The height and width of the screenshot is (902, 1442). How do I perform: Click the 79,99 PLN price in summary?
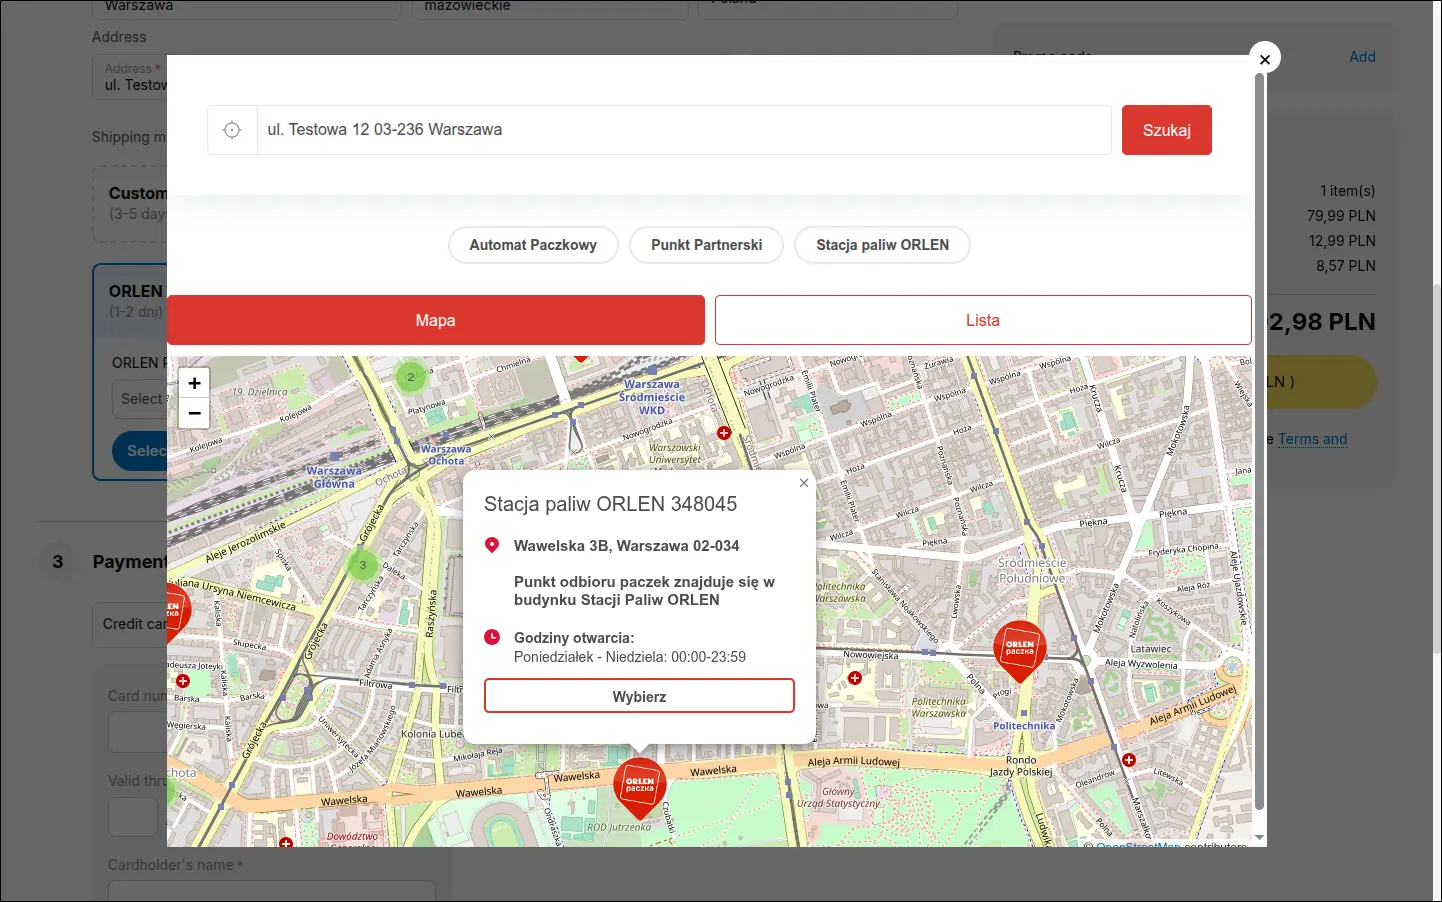pyautogui.click(x=1341, y=216)
